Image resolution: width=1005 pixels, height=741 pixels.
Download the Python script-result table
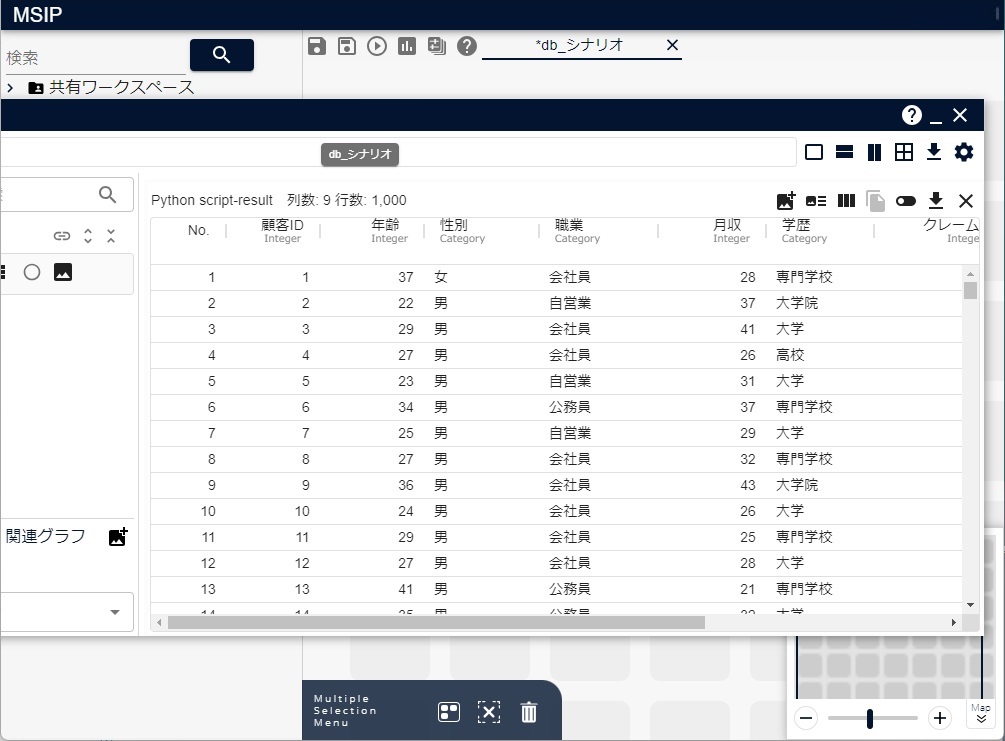936,201
